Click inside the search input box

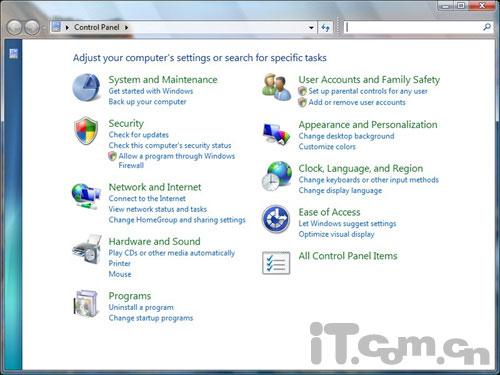413,27
